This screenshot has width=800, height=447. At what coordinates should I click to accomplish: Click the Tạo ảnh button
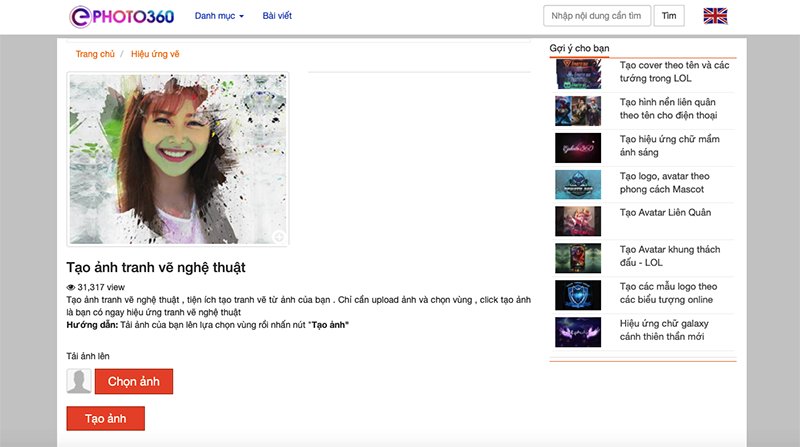pos(106,418)
